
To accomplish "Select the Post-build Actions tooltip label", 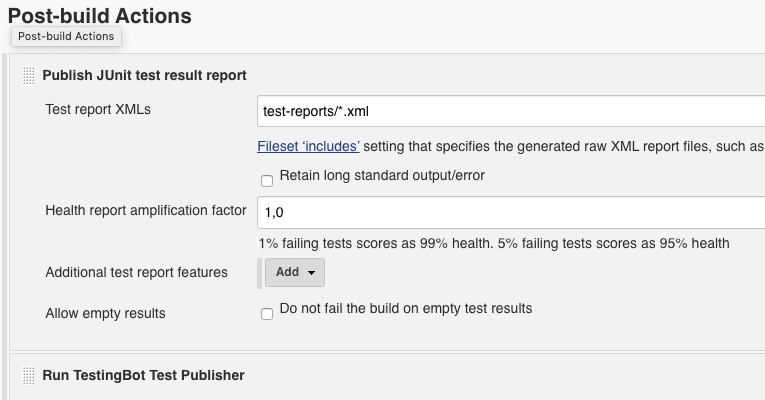I will [66, 37].
